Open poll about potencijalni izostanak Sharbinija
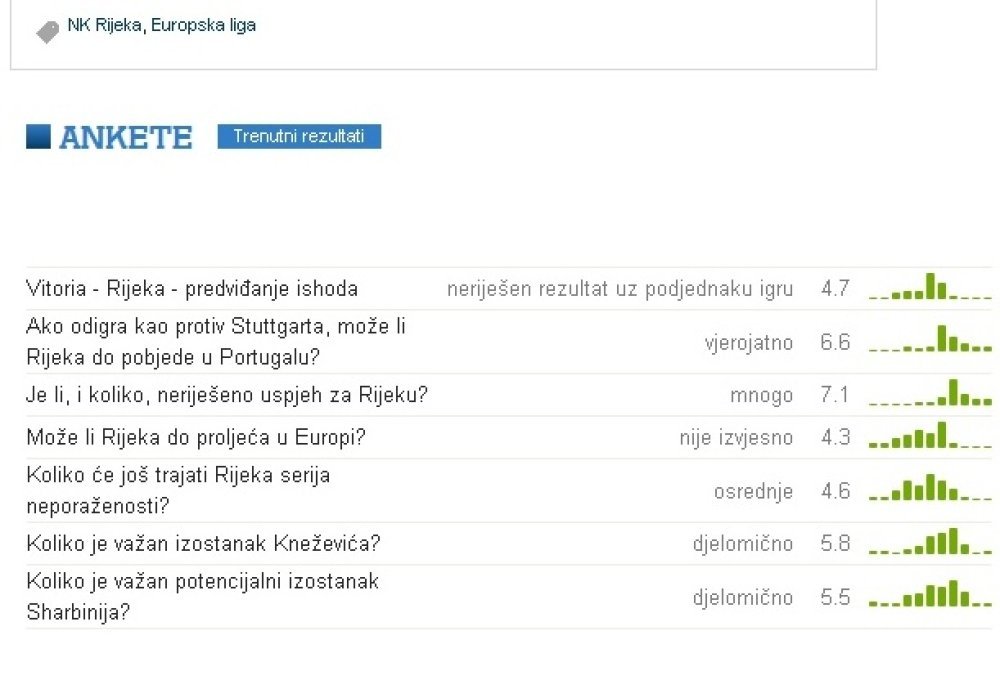Viewport: 1000px width, 680px height. 203,596
